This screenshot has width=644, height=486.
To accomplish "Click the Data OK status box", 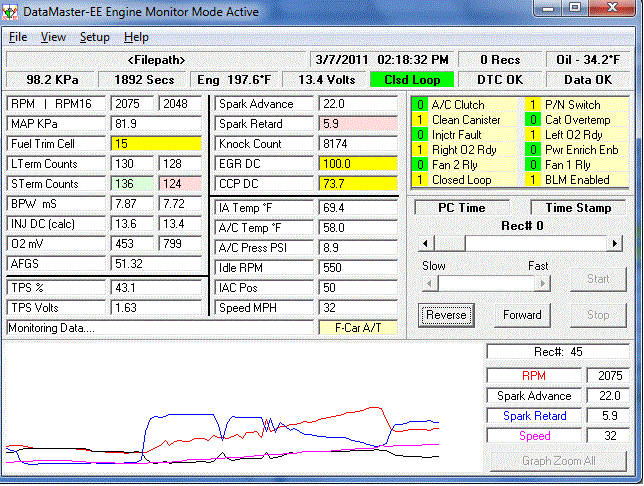I will pyautogui.click(x=588, y=80).
